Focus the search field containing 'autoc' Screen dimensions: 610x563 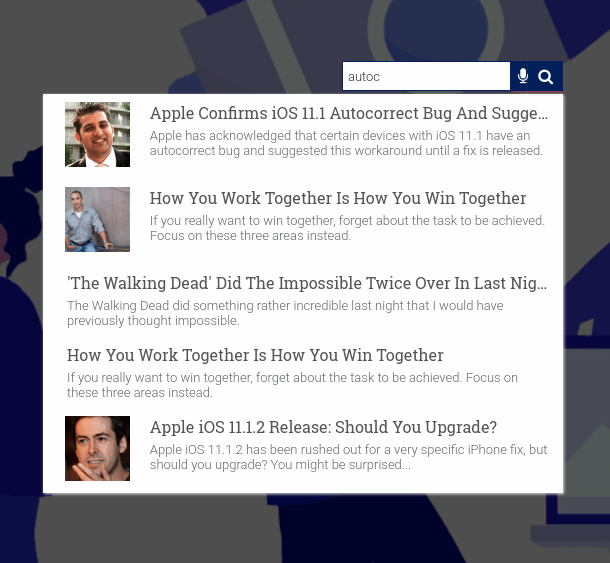426,76
